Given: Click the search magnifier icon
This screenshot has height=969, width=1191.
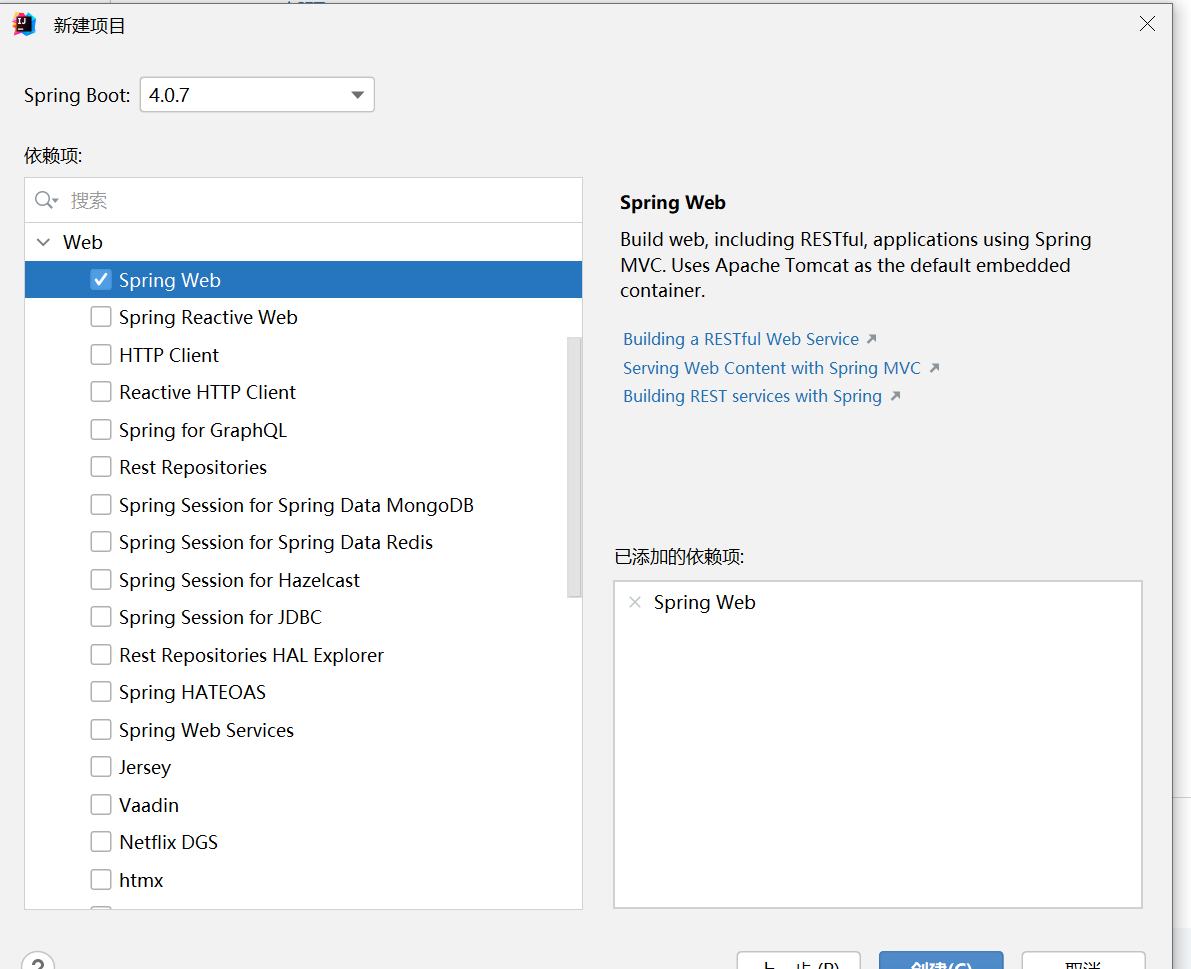Looking at the screenshot, I should [x=46, y=200].
